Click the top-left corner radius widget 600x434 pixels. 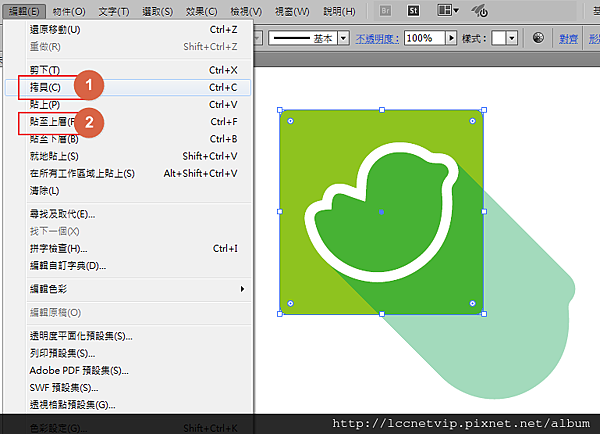pyautogui.click(x=290, y=121)
